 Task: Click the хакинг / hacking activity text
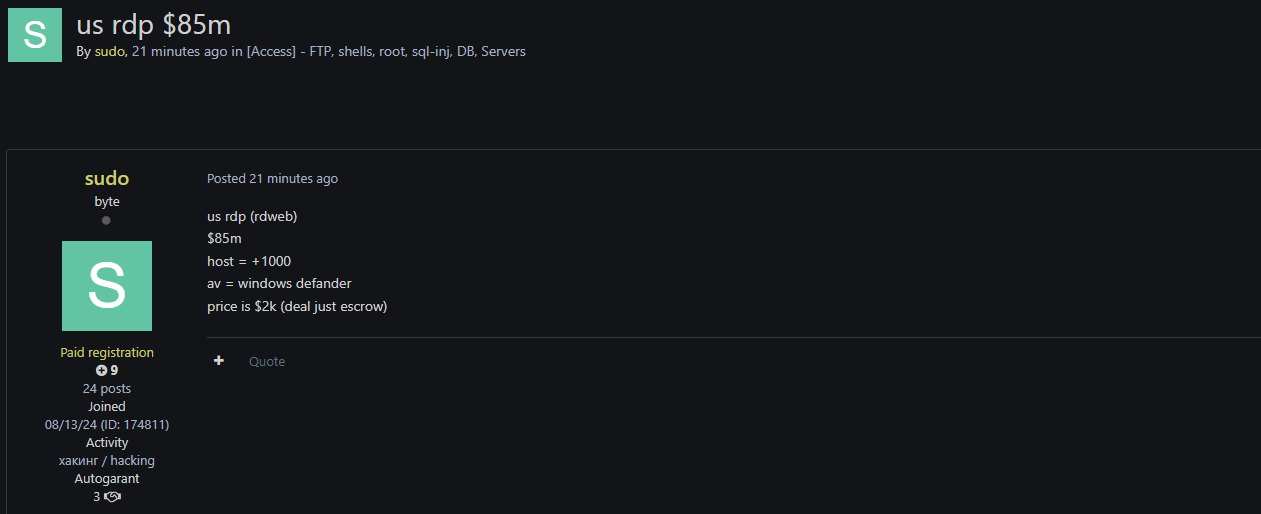click(x=107, y=460)
